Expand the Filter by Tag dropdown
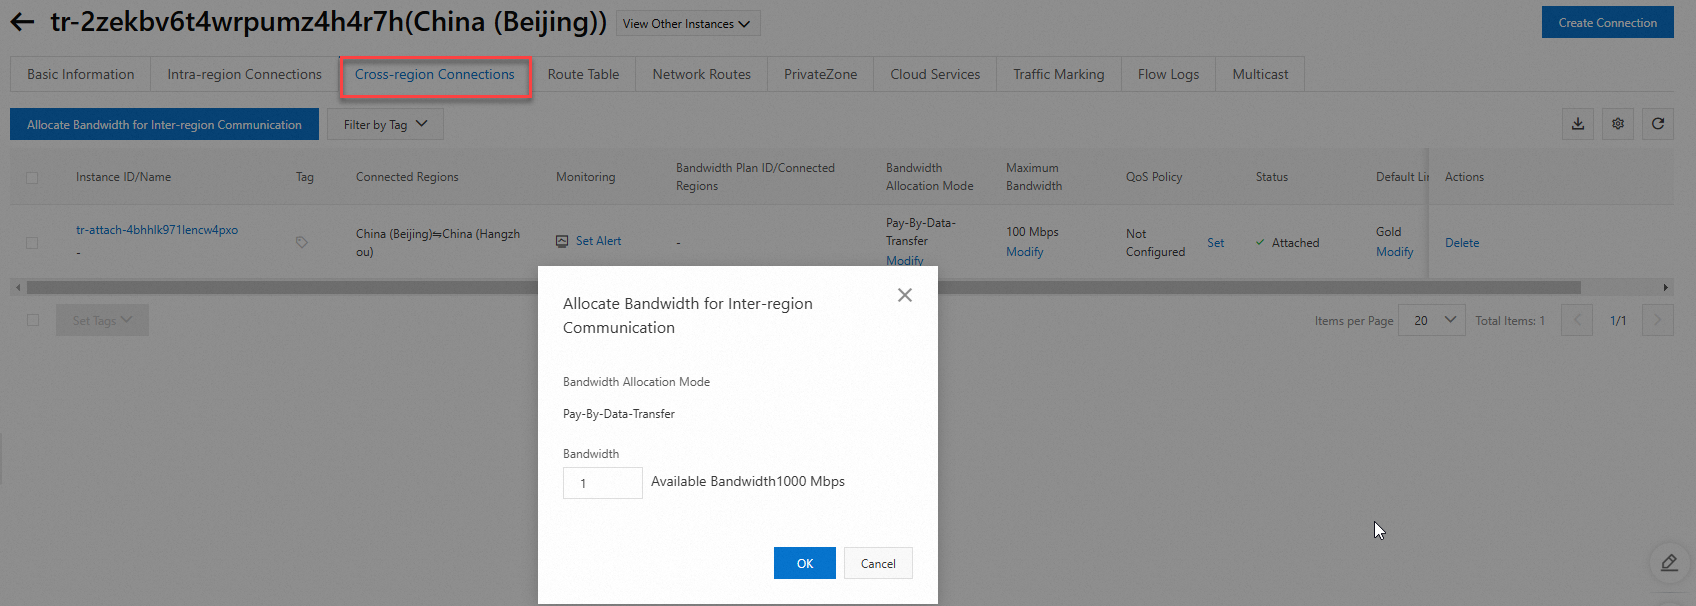Image resolution: width=1696 pixels, height=606 pixels. (x=385, y=124)
